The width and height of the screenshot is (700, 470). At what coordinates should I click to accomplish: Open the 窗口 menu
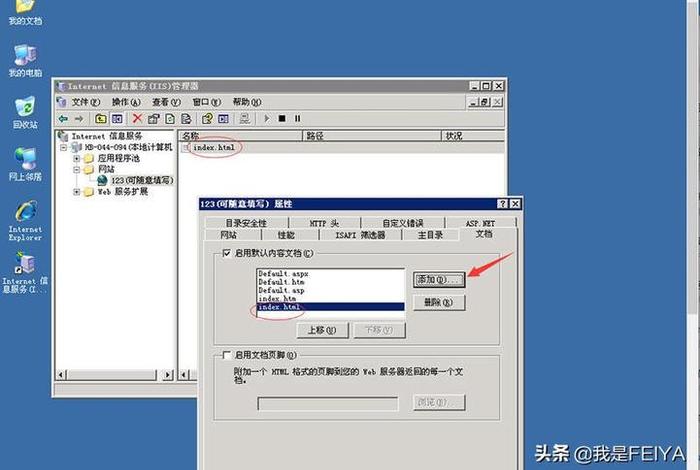pos(206,102)
